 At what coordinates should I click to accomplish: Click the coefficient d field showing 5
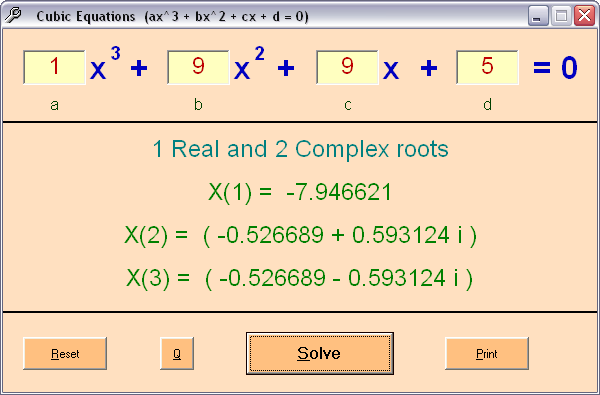coord(487,67)
